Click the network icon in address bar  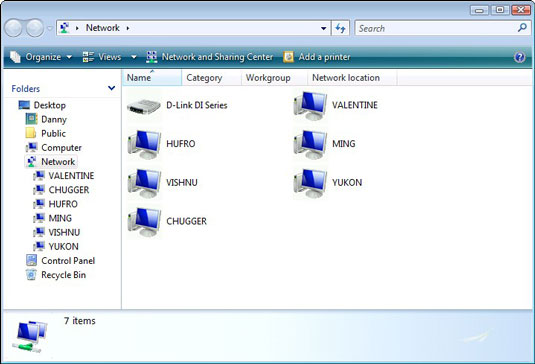point(64,28)
